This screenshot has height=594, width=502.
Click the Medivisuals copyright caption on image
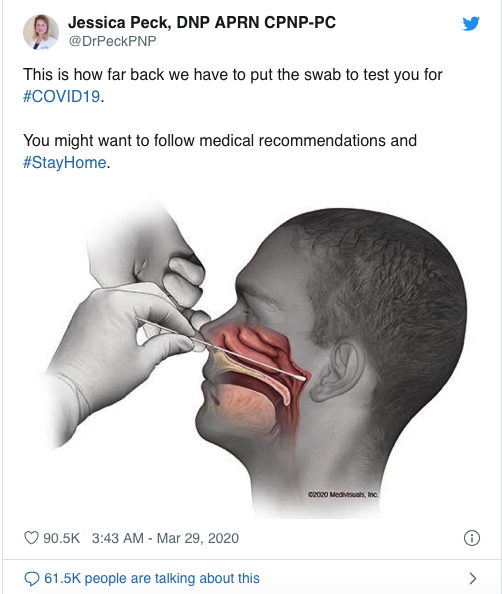[343, 494]
